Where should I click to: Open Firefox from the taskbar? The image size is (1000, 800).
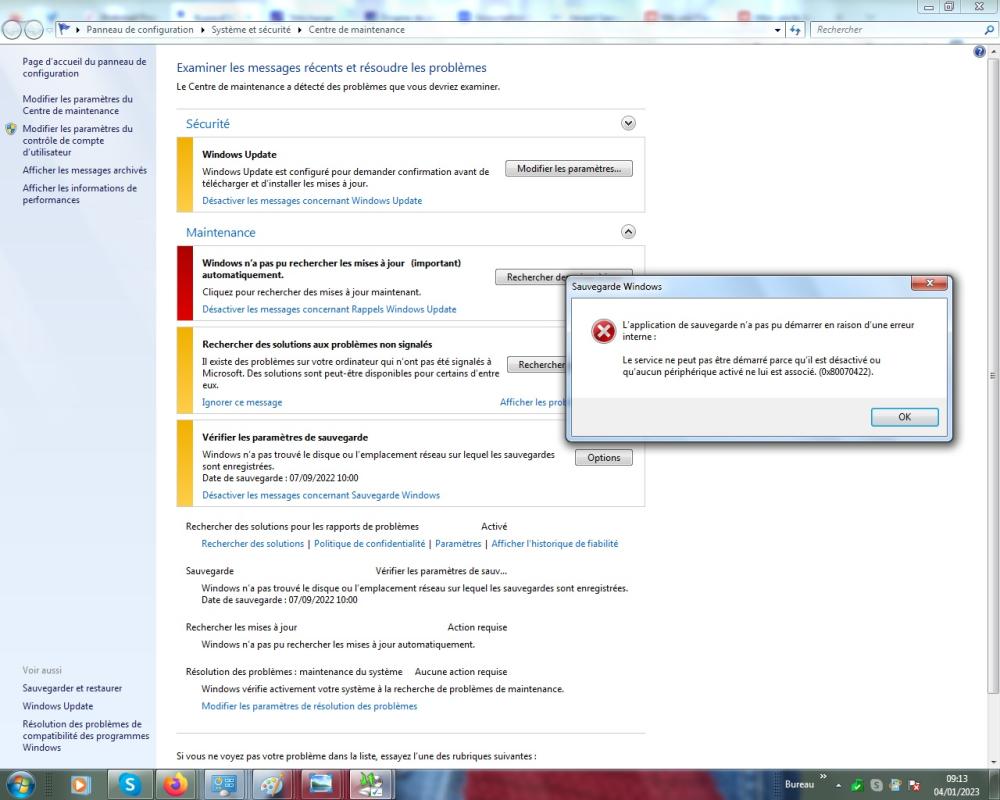click(176, 784)
